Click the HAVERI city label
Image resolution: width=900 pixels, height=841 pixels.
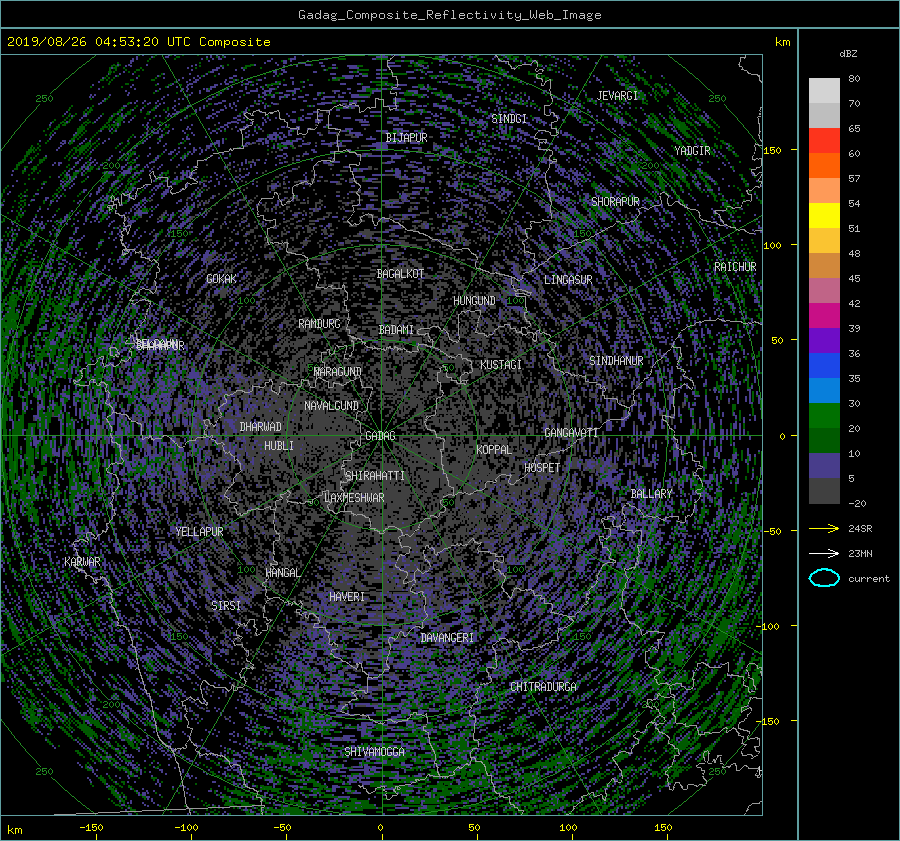347,597
